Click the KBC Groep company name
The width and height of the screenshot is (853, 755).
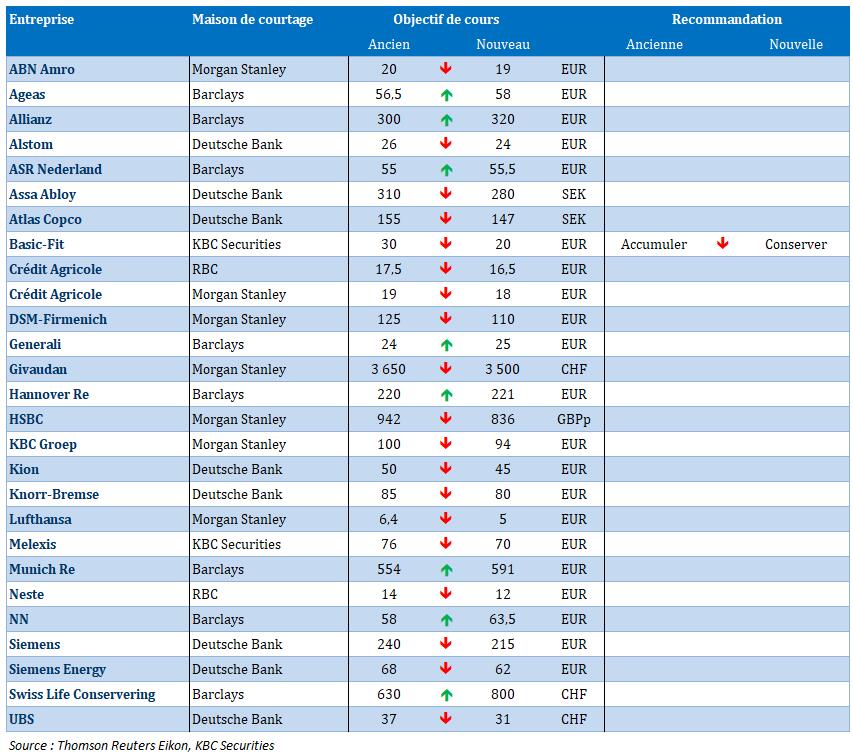43,444
